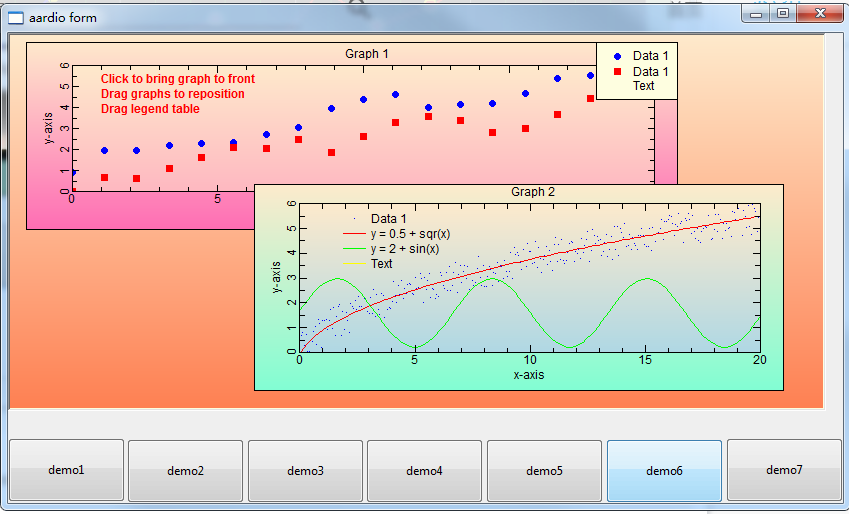The width and height of the screenshot is (849, 514).
Task: Click the Graph 2 title to bring front
Action: click(x=533, y=192)
